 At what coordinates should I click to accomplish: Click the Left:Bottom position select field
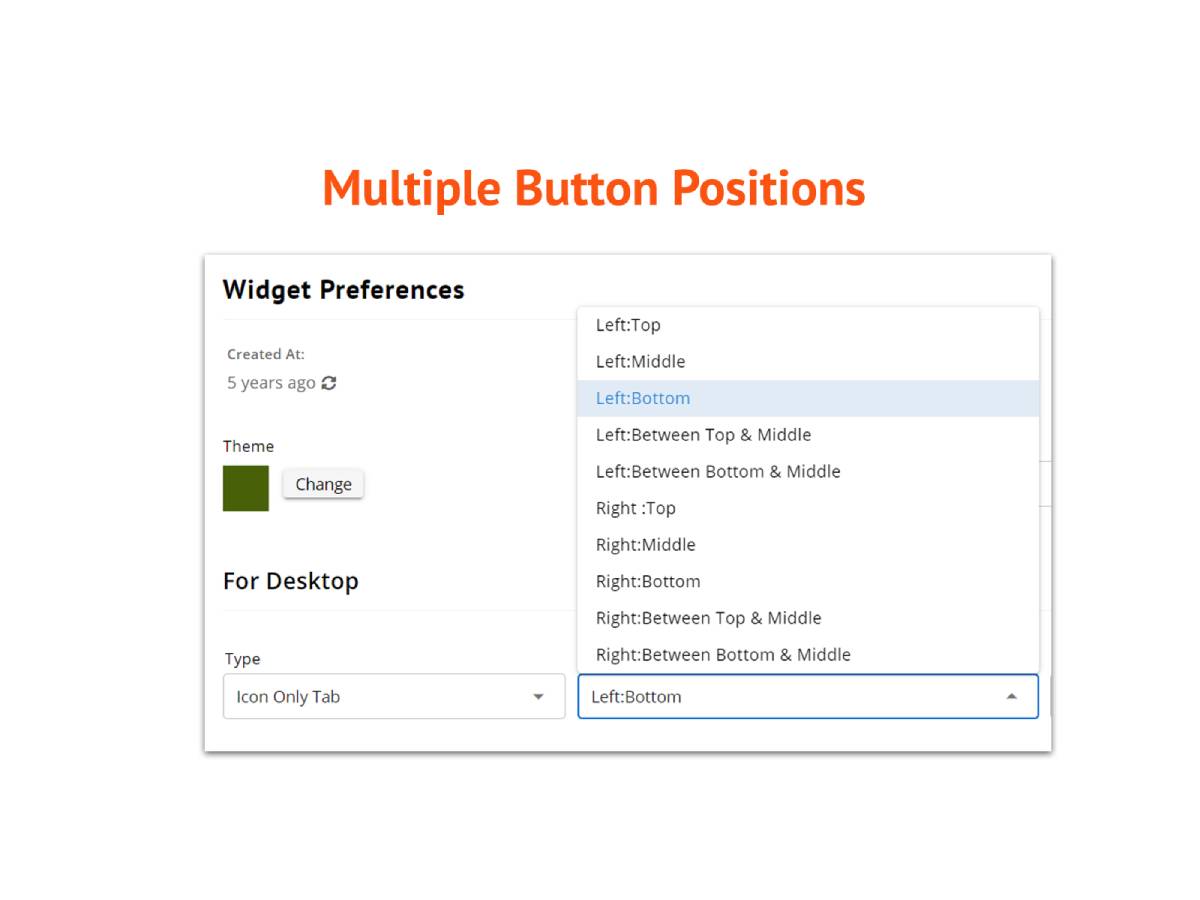pyautogui.click(x=808, y=696)
